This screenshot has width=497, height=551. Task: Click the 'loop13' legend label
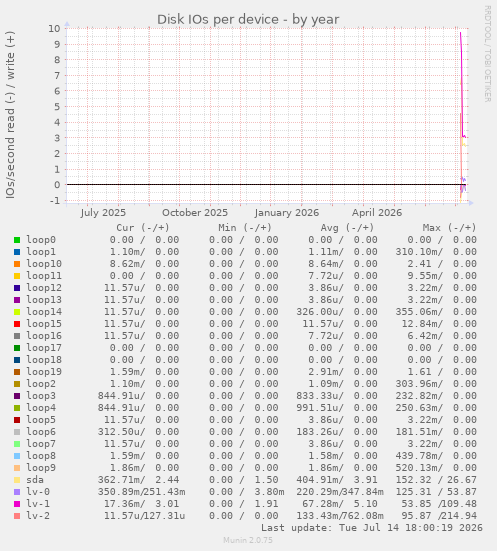pos(44,300)
